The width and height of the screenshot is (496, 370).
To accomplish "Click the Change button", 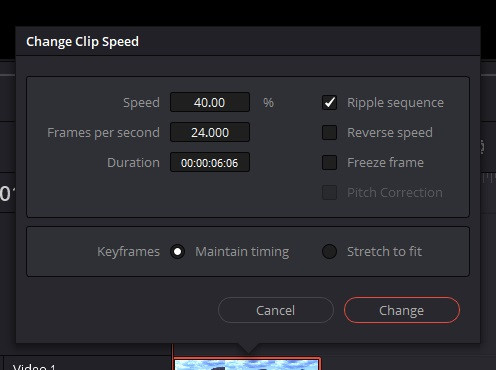I will 402,310.
